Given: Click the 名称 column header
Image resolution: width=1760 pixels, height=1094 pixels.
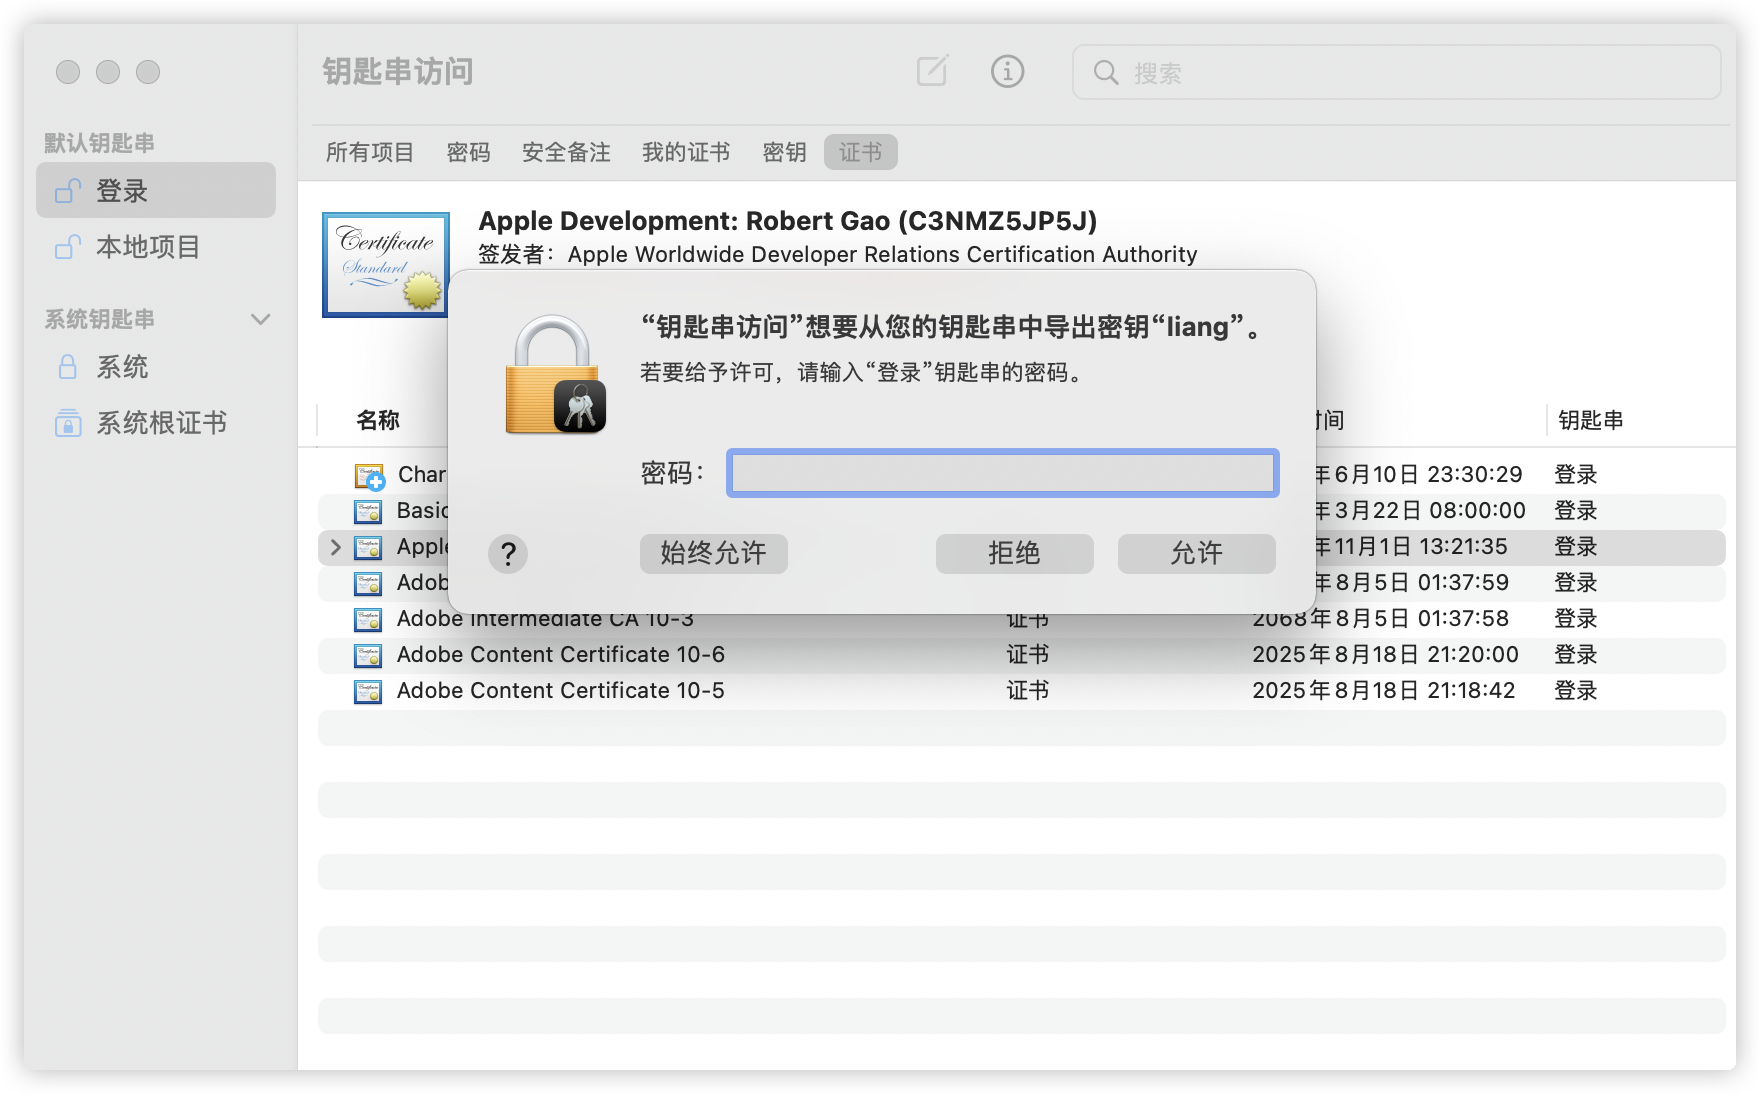Looking at the screenshot, I should [x=378, y=420].
